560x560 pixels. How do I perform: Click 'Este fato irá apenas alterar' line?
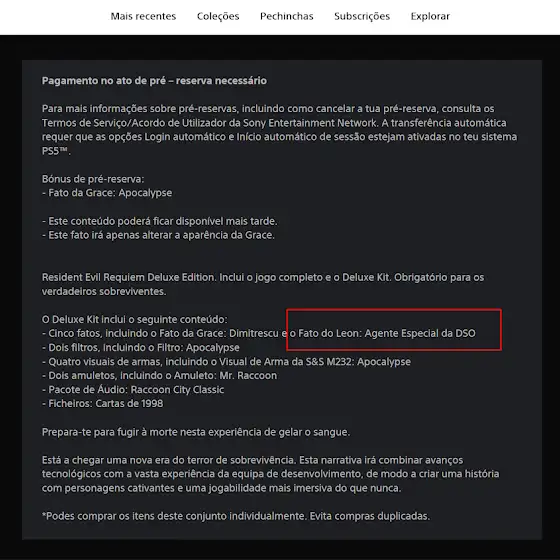pyautogui.click(x=158, y=235)
